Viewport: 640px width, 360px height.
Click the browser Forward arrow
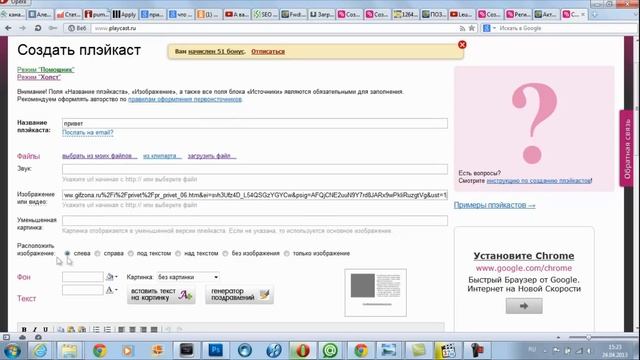pyautogui.click(x=22, y=28)
